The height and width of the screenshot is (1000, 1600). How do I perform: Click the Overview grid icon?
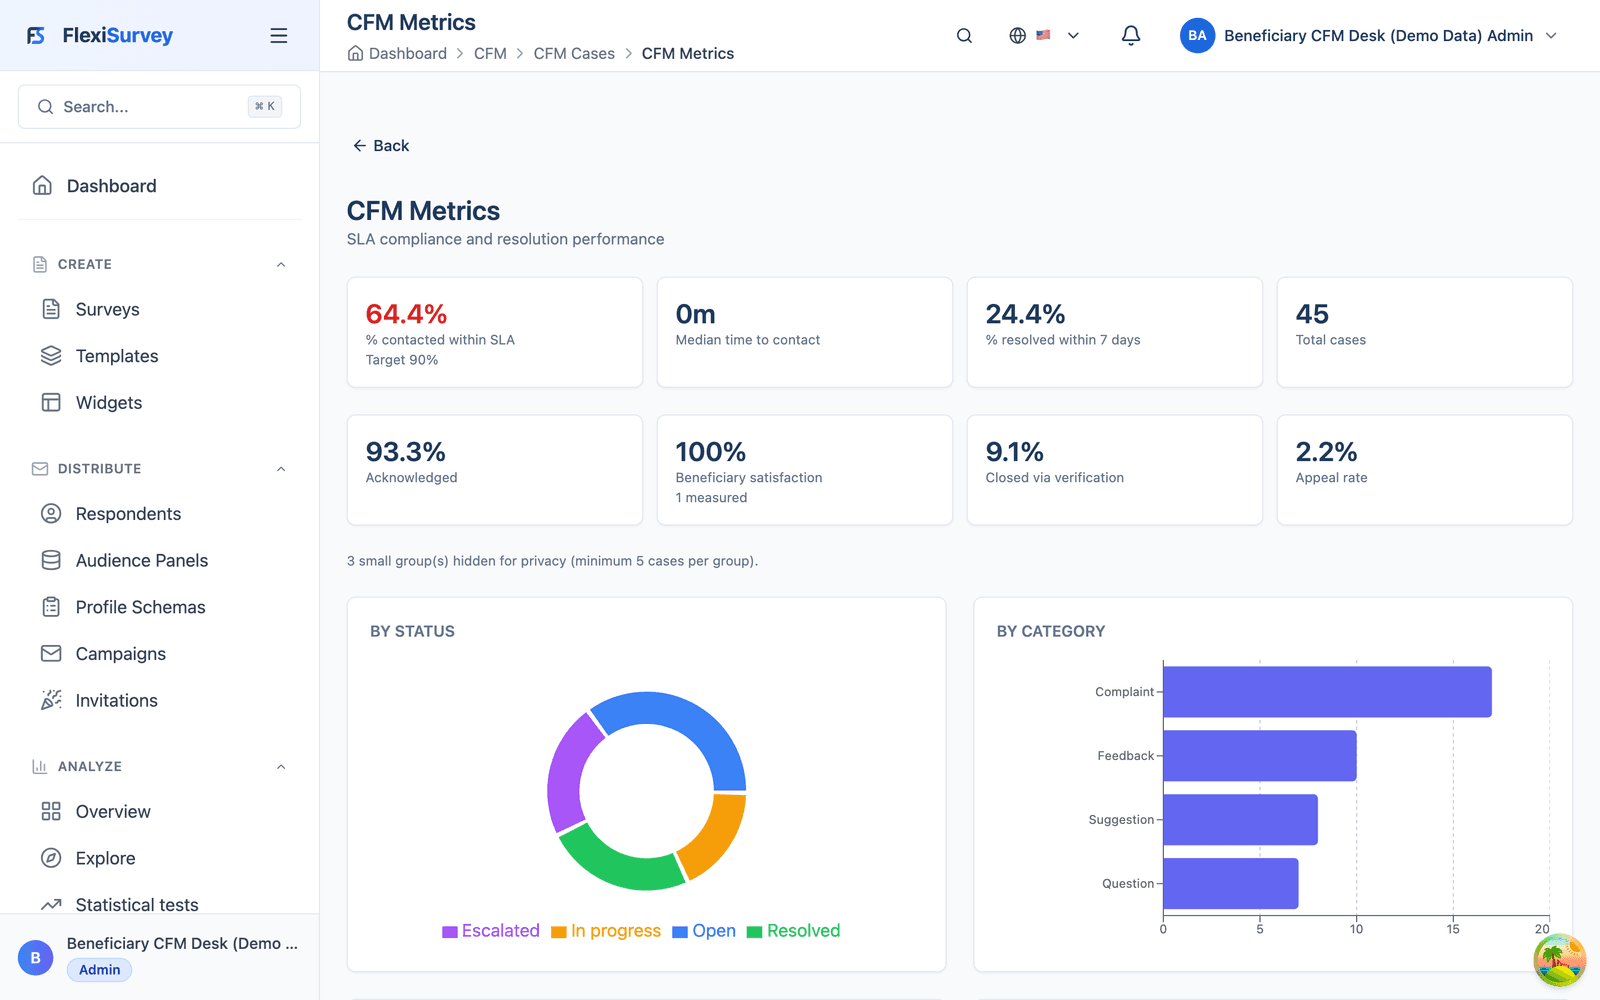[51, 811]
